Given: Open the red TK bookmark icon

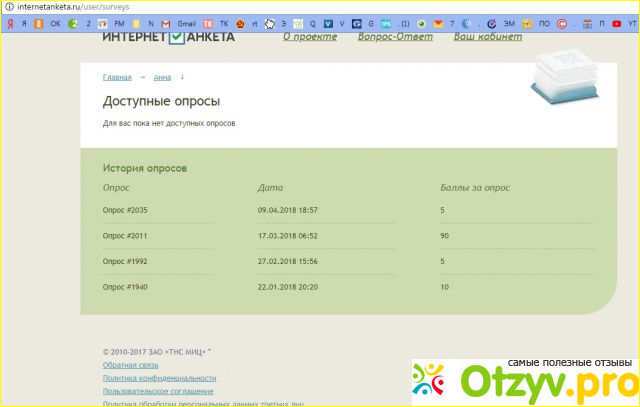Looking at the screenshot, I should click(x=208, y=22).
